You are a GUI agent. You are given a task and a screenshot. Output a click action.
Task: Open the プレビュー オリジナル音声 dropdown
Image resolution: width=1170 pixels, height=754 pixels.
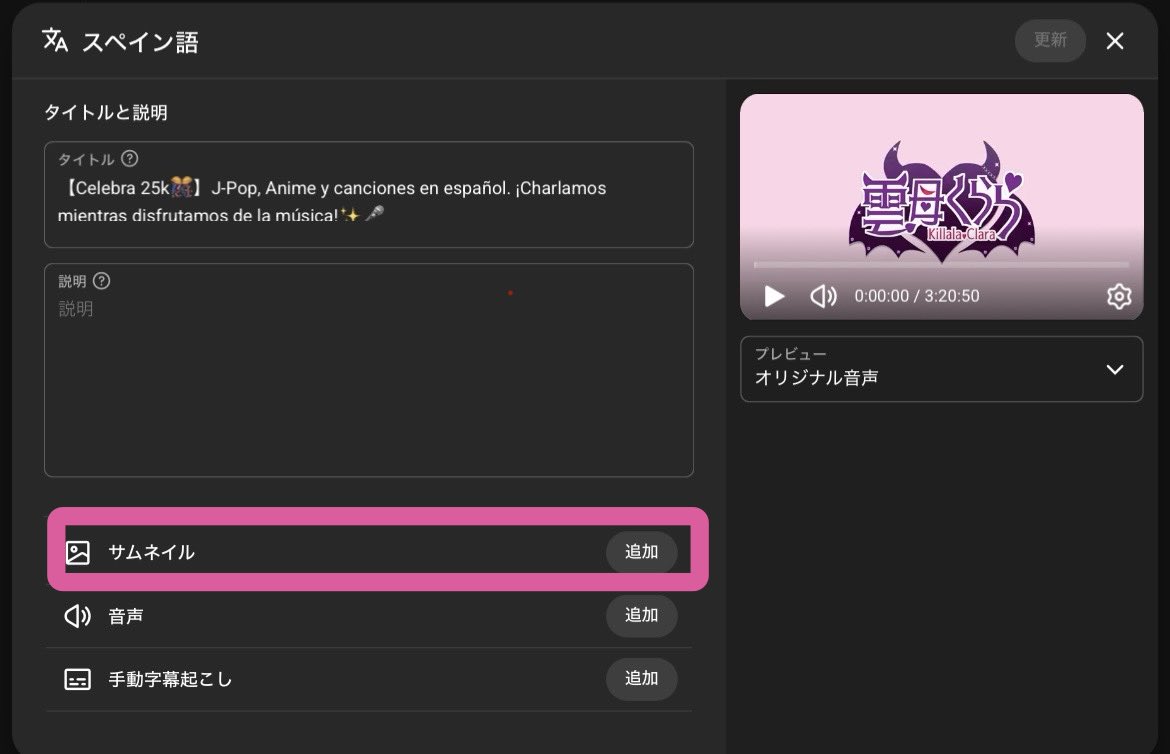(941, 369)
